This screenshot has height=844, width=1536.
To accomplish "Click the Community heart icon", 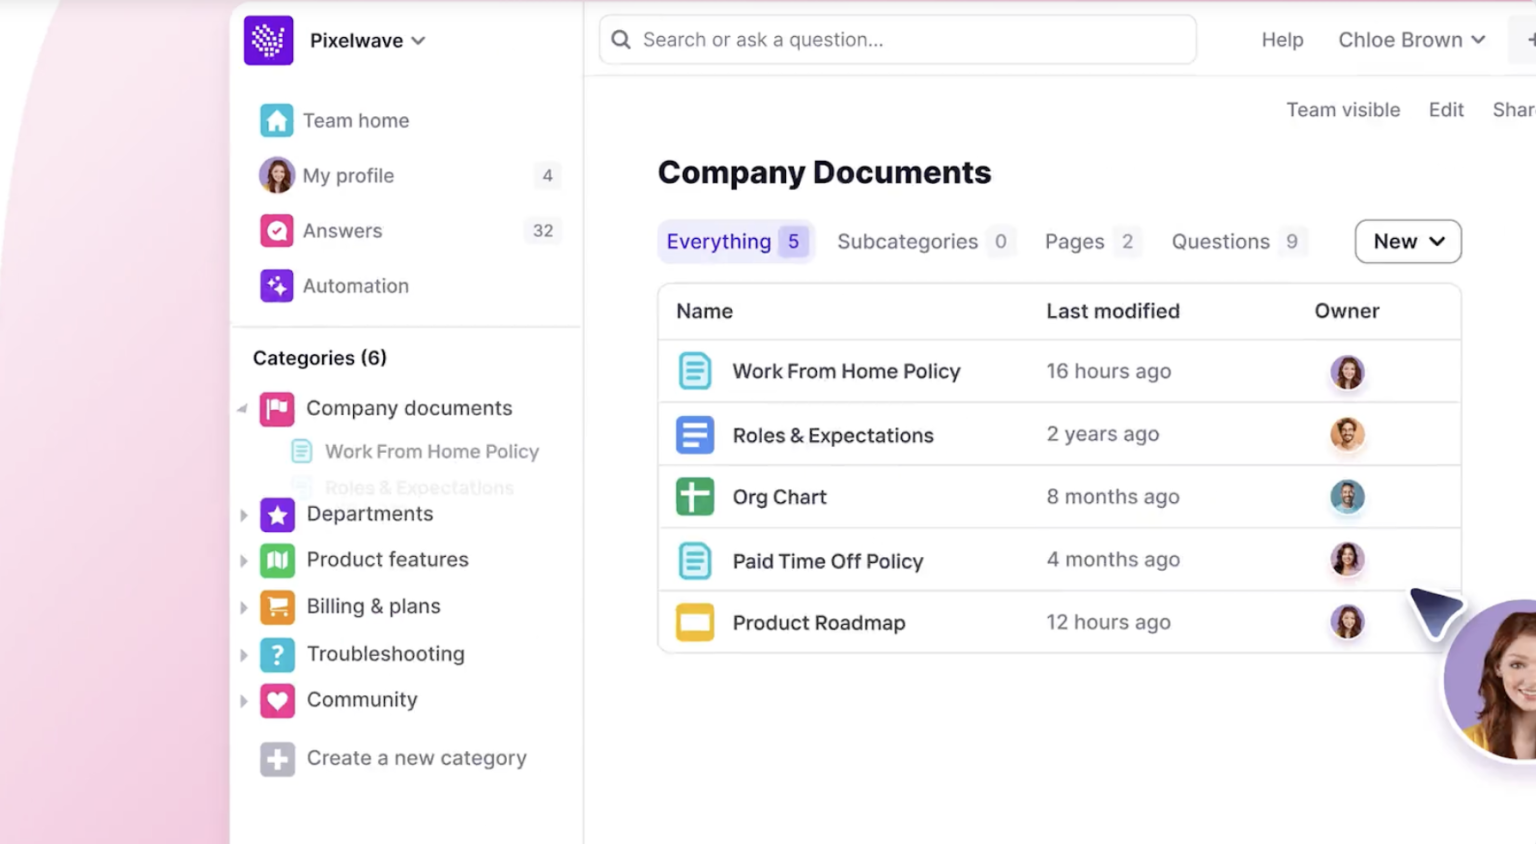I will [276, 700].
